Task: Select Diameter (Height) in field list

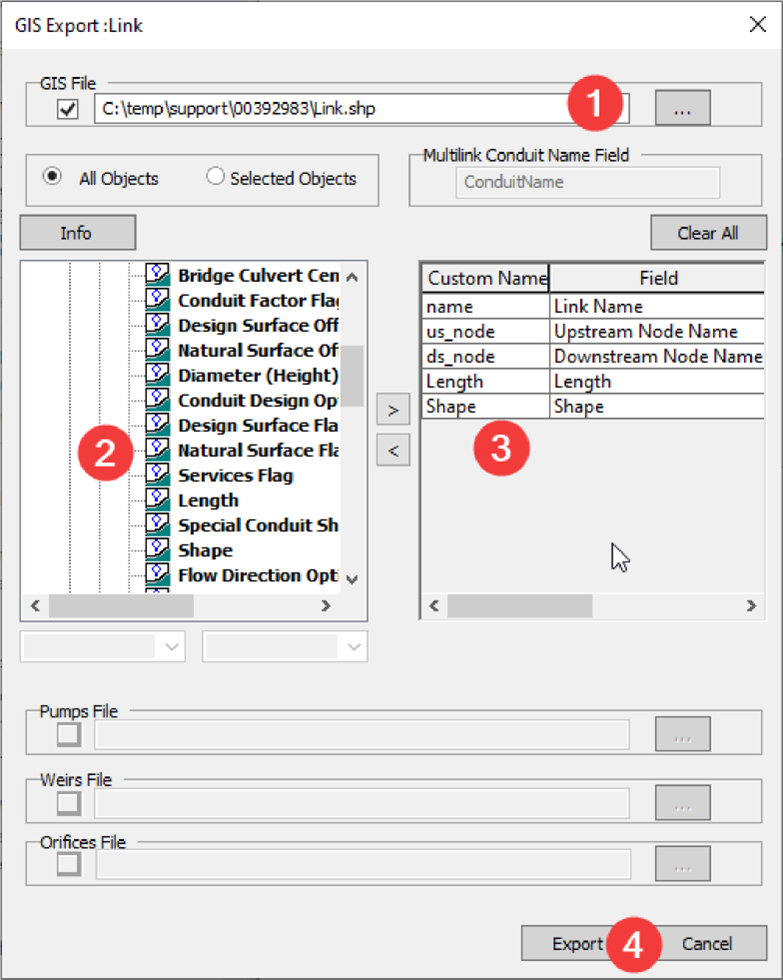Action: [258, 375]
